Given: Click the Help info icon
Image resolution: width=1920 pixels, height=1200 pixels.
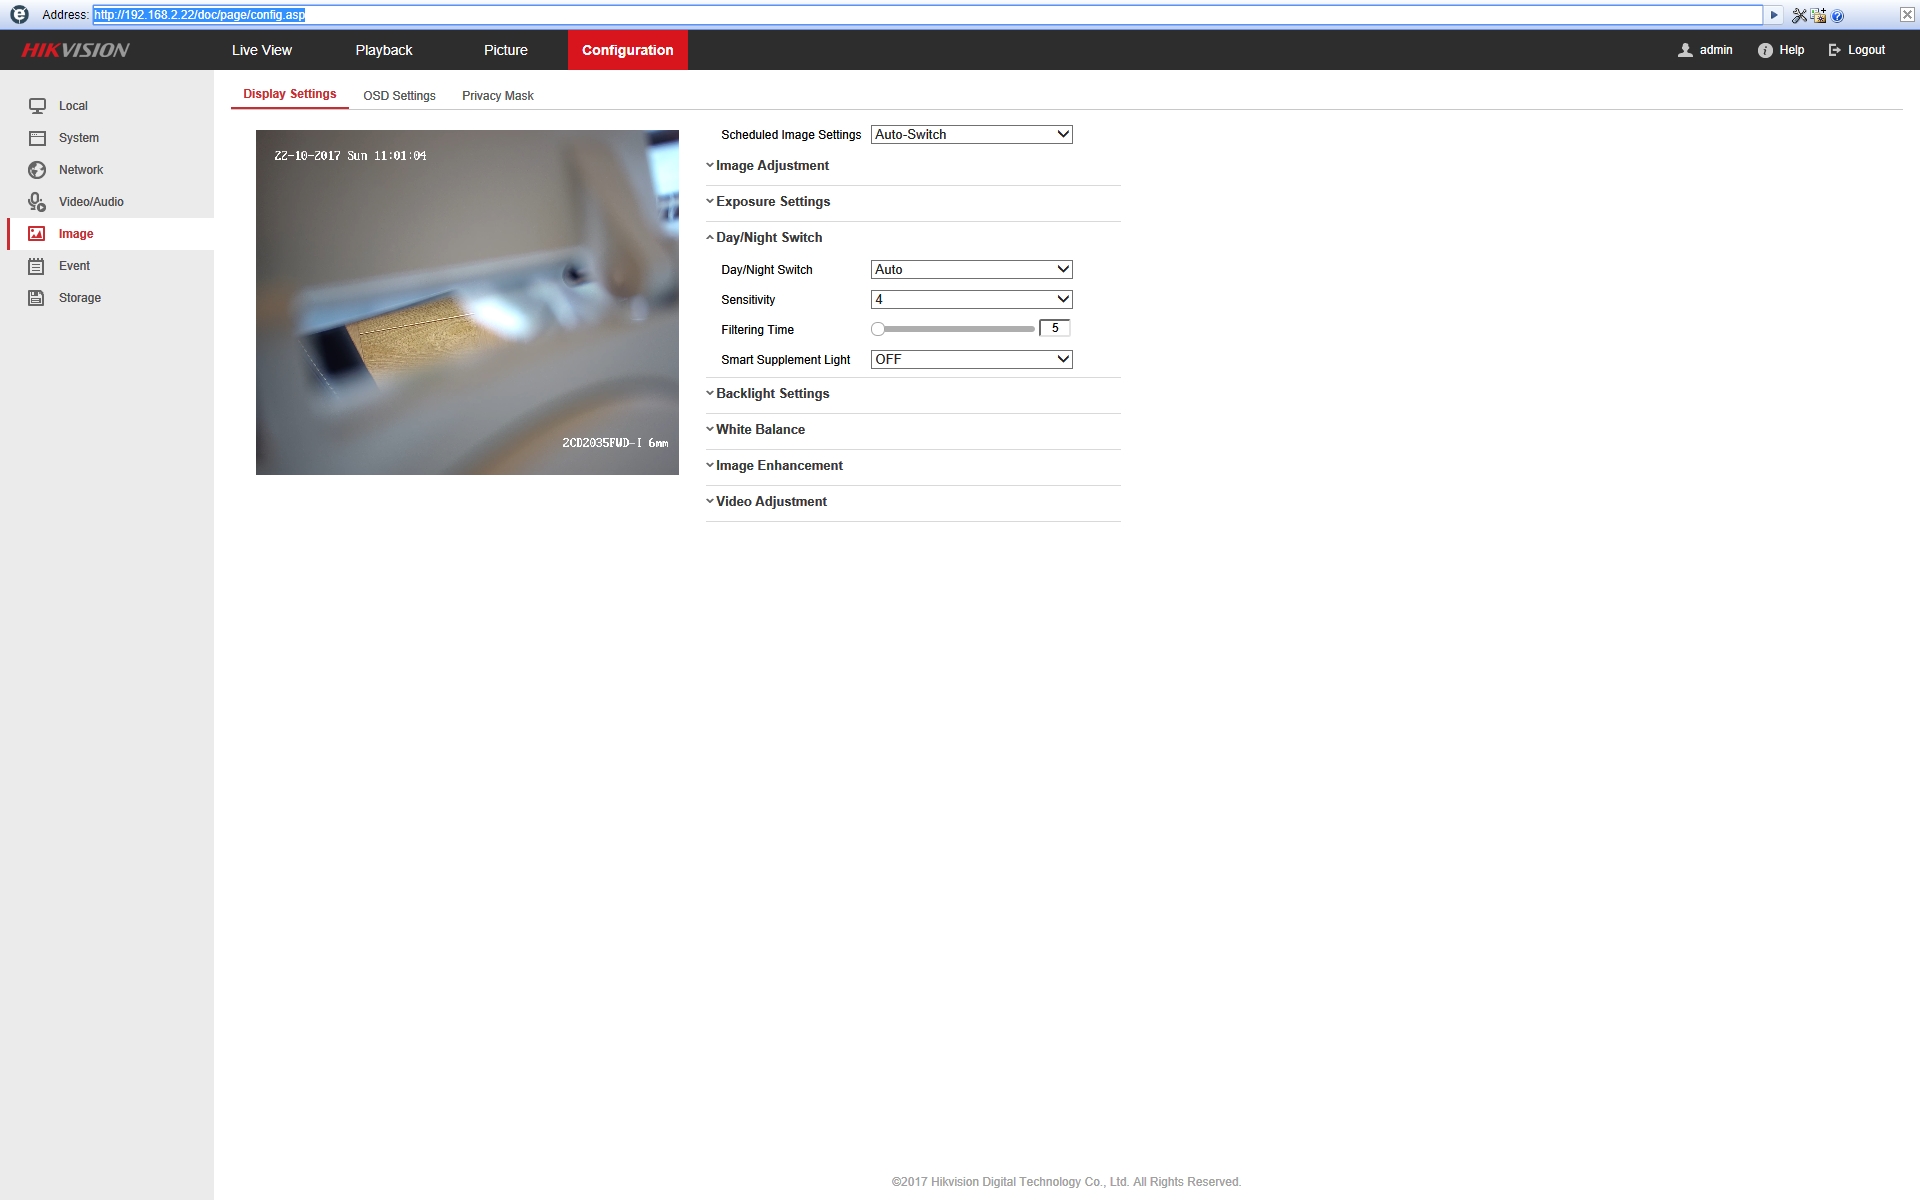Looking at the screenshot, I should tap(1765, 50).
